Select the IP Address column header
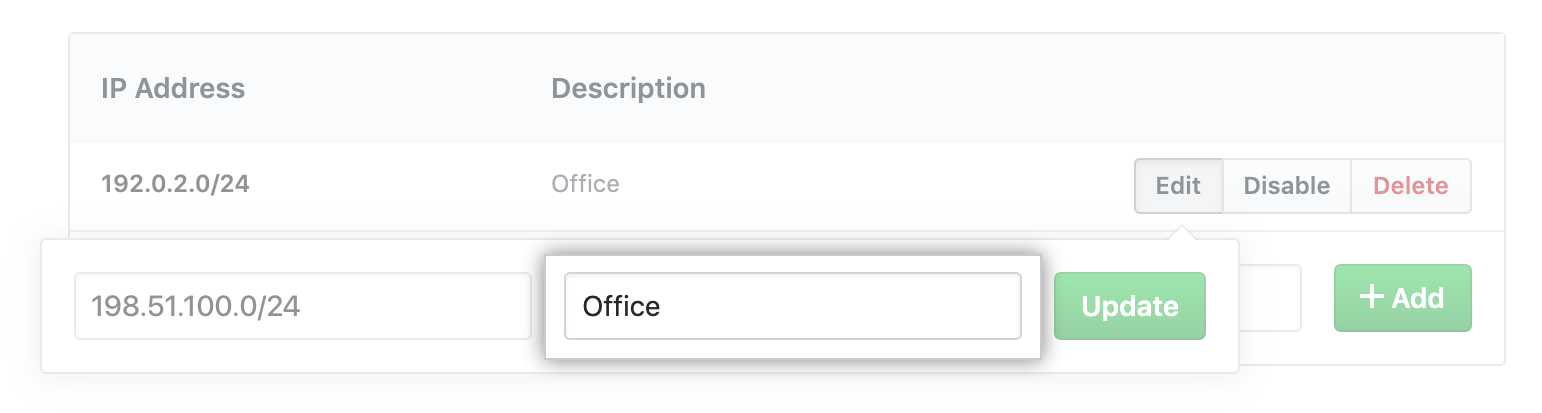The height and width of the screenshot is (413, 1542). click(x=173, y=88)
